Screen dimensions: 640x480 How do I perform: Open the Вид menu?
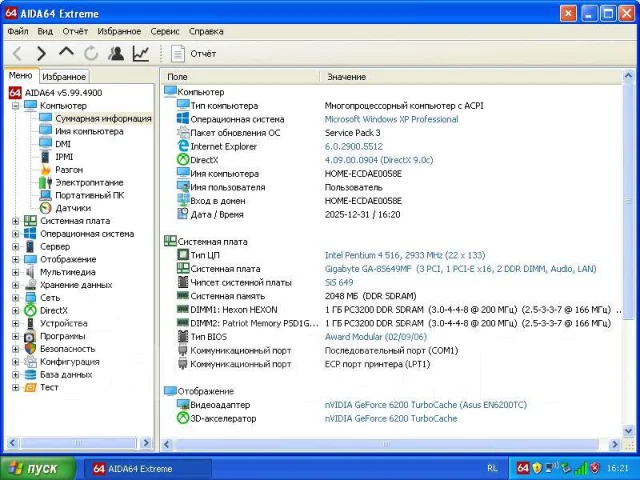click(x=45, y=31)
